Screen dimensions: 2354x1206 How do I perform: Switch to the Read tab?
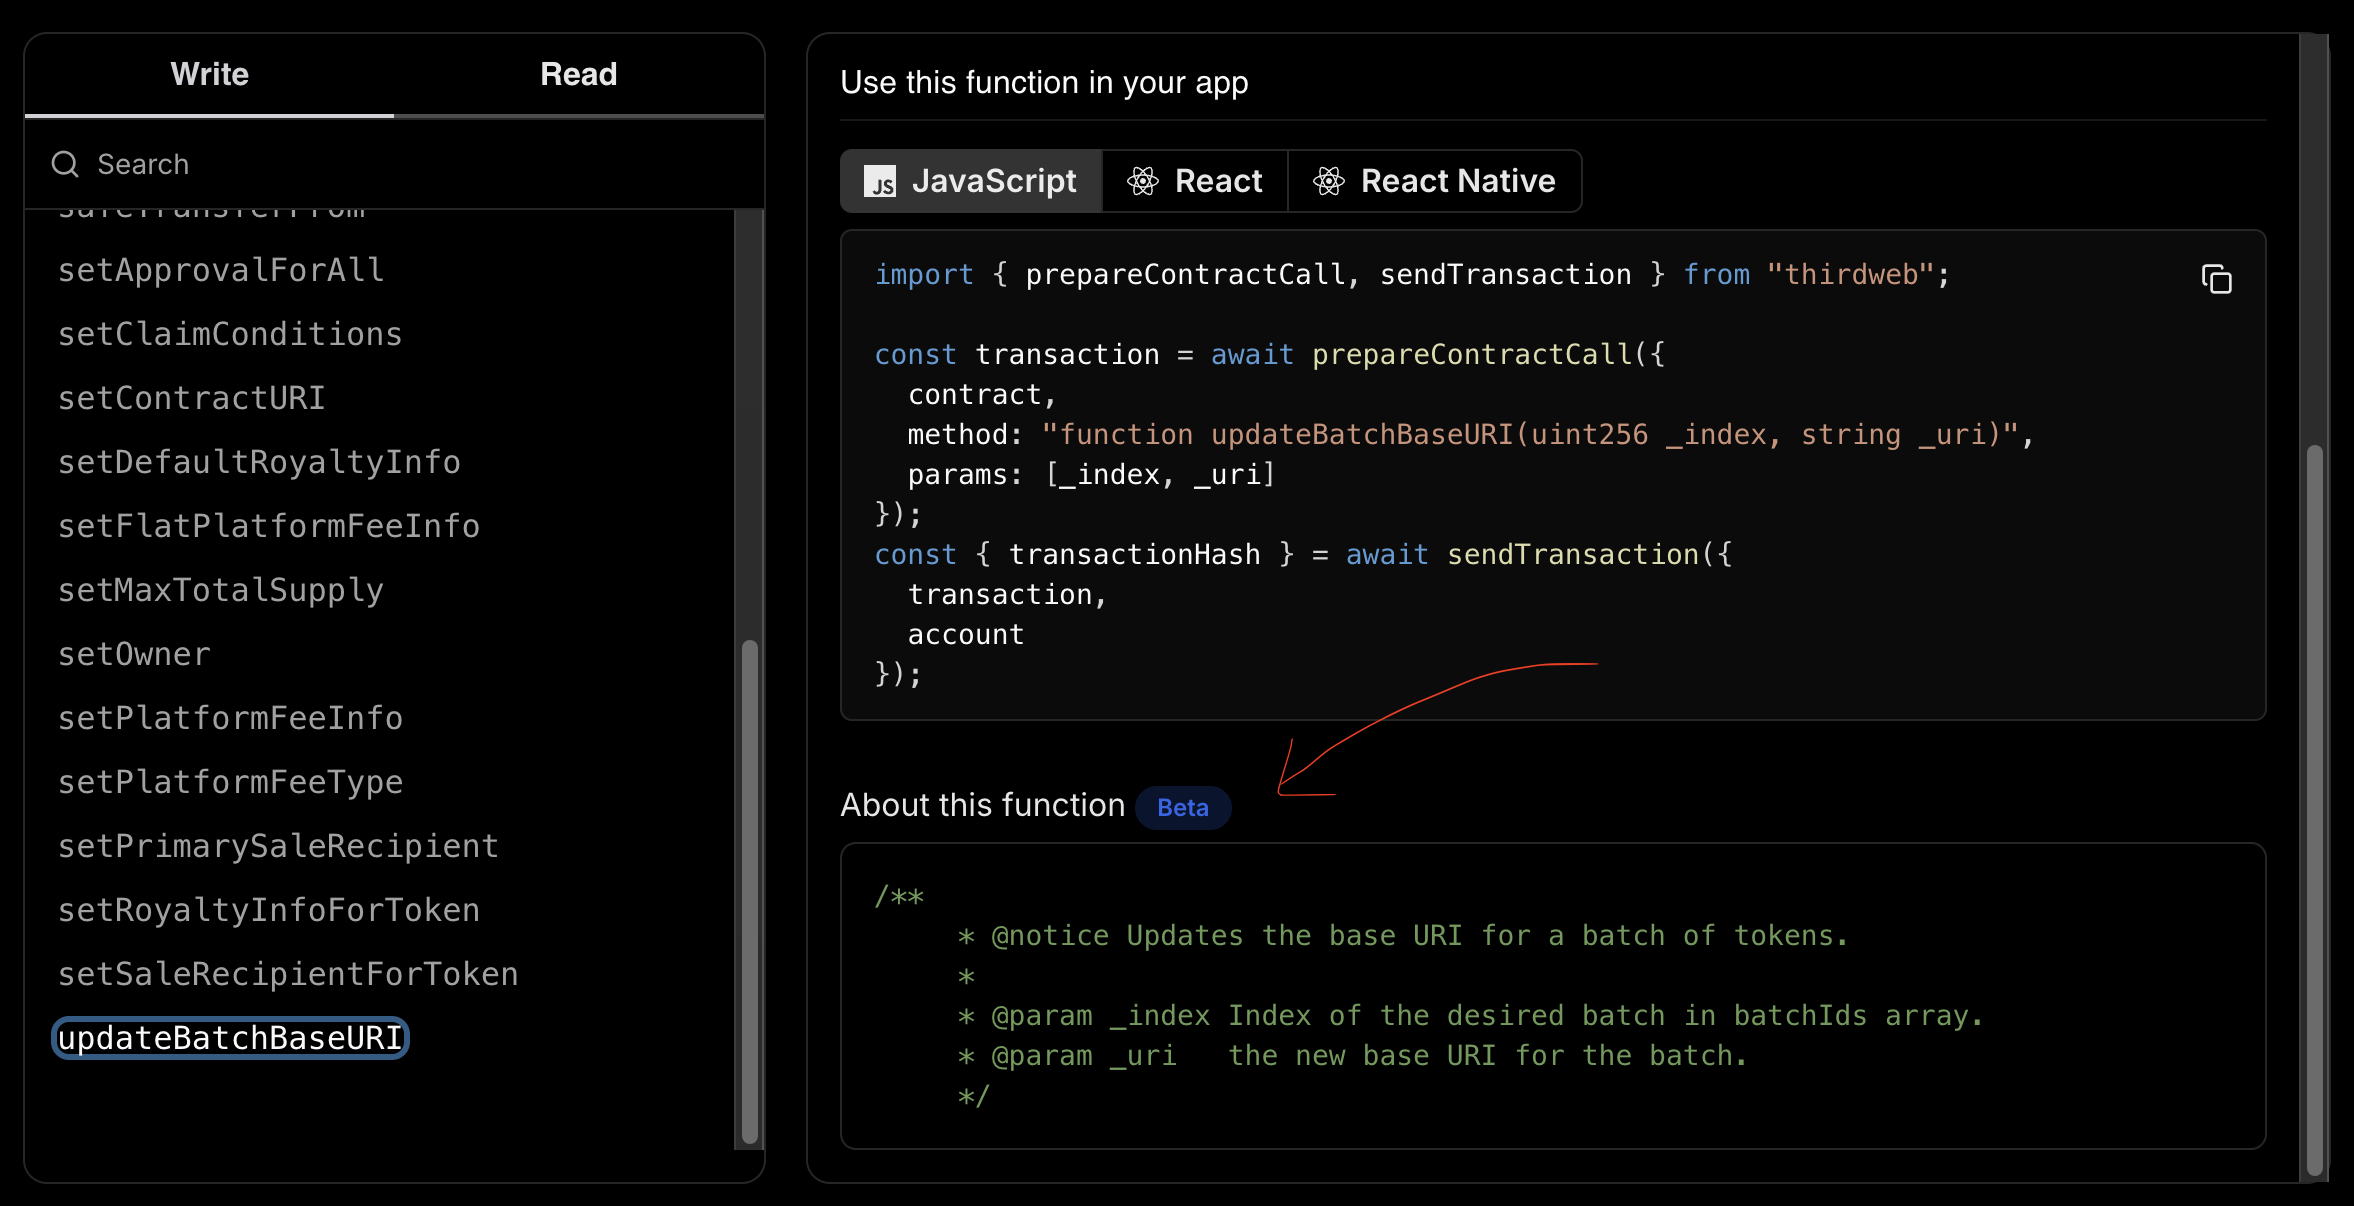pos(578,75)
